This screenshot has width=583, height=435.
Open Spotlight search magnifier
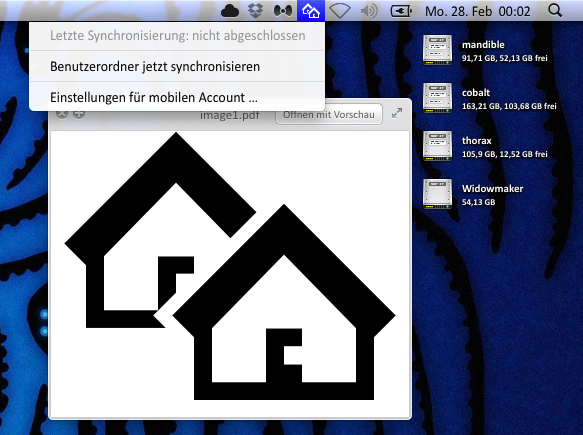point(555,10)
